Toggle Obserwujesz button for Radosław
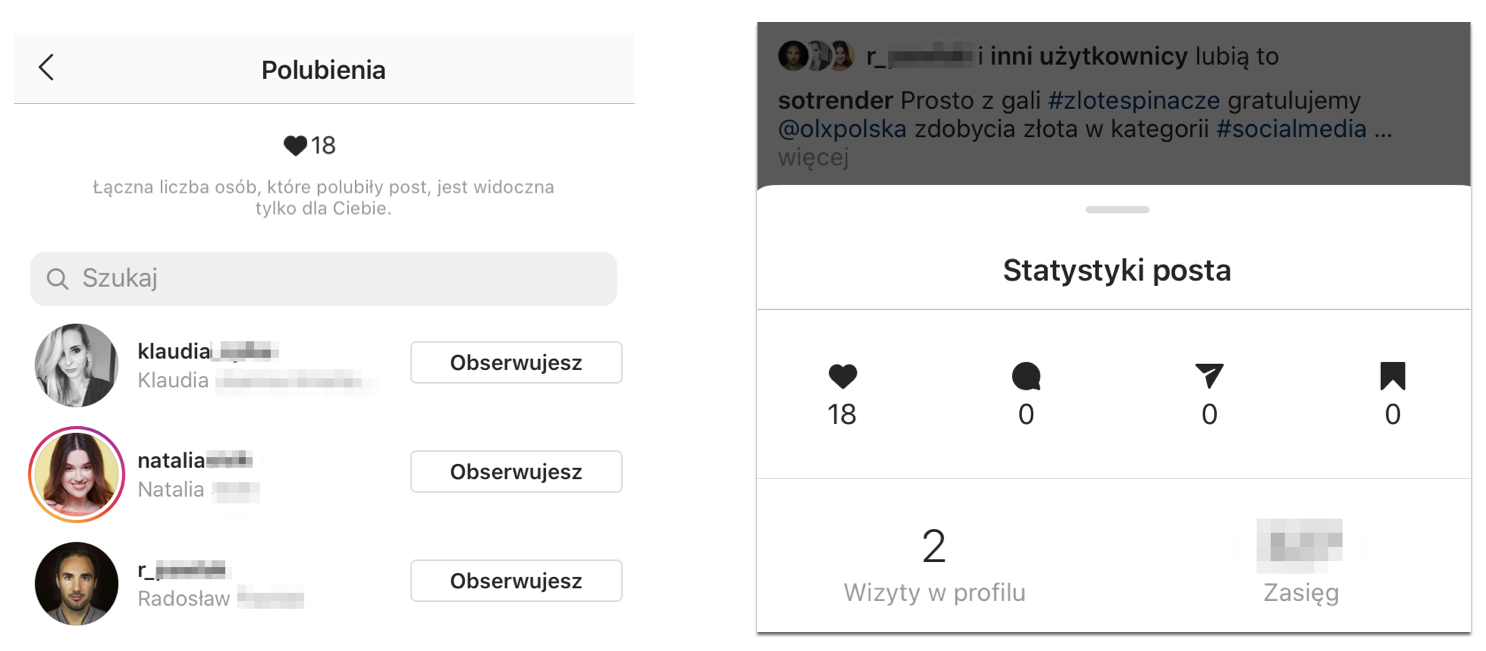Image resolution: width=1486 pixels, height=651 pixels. point(516,581)
